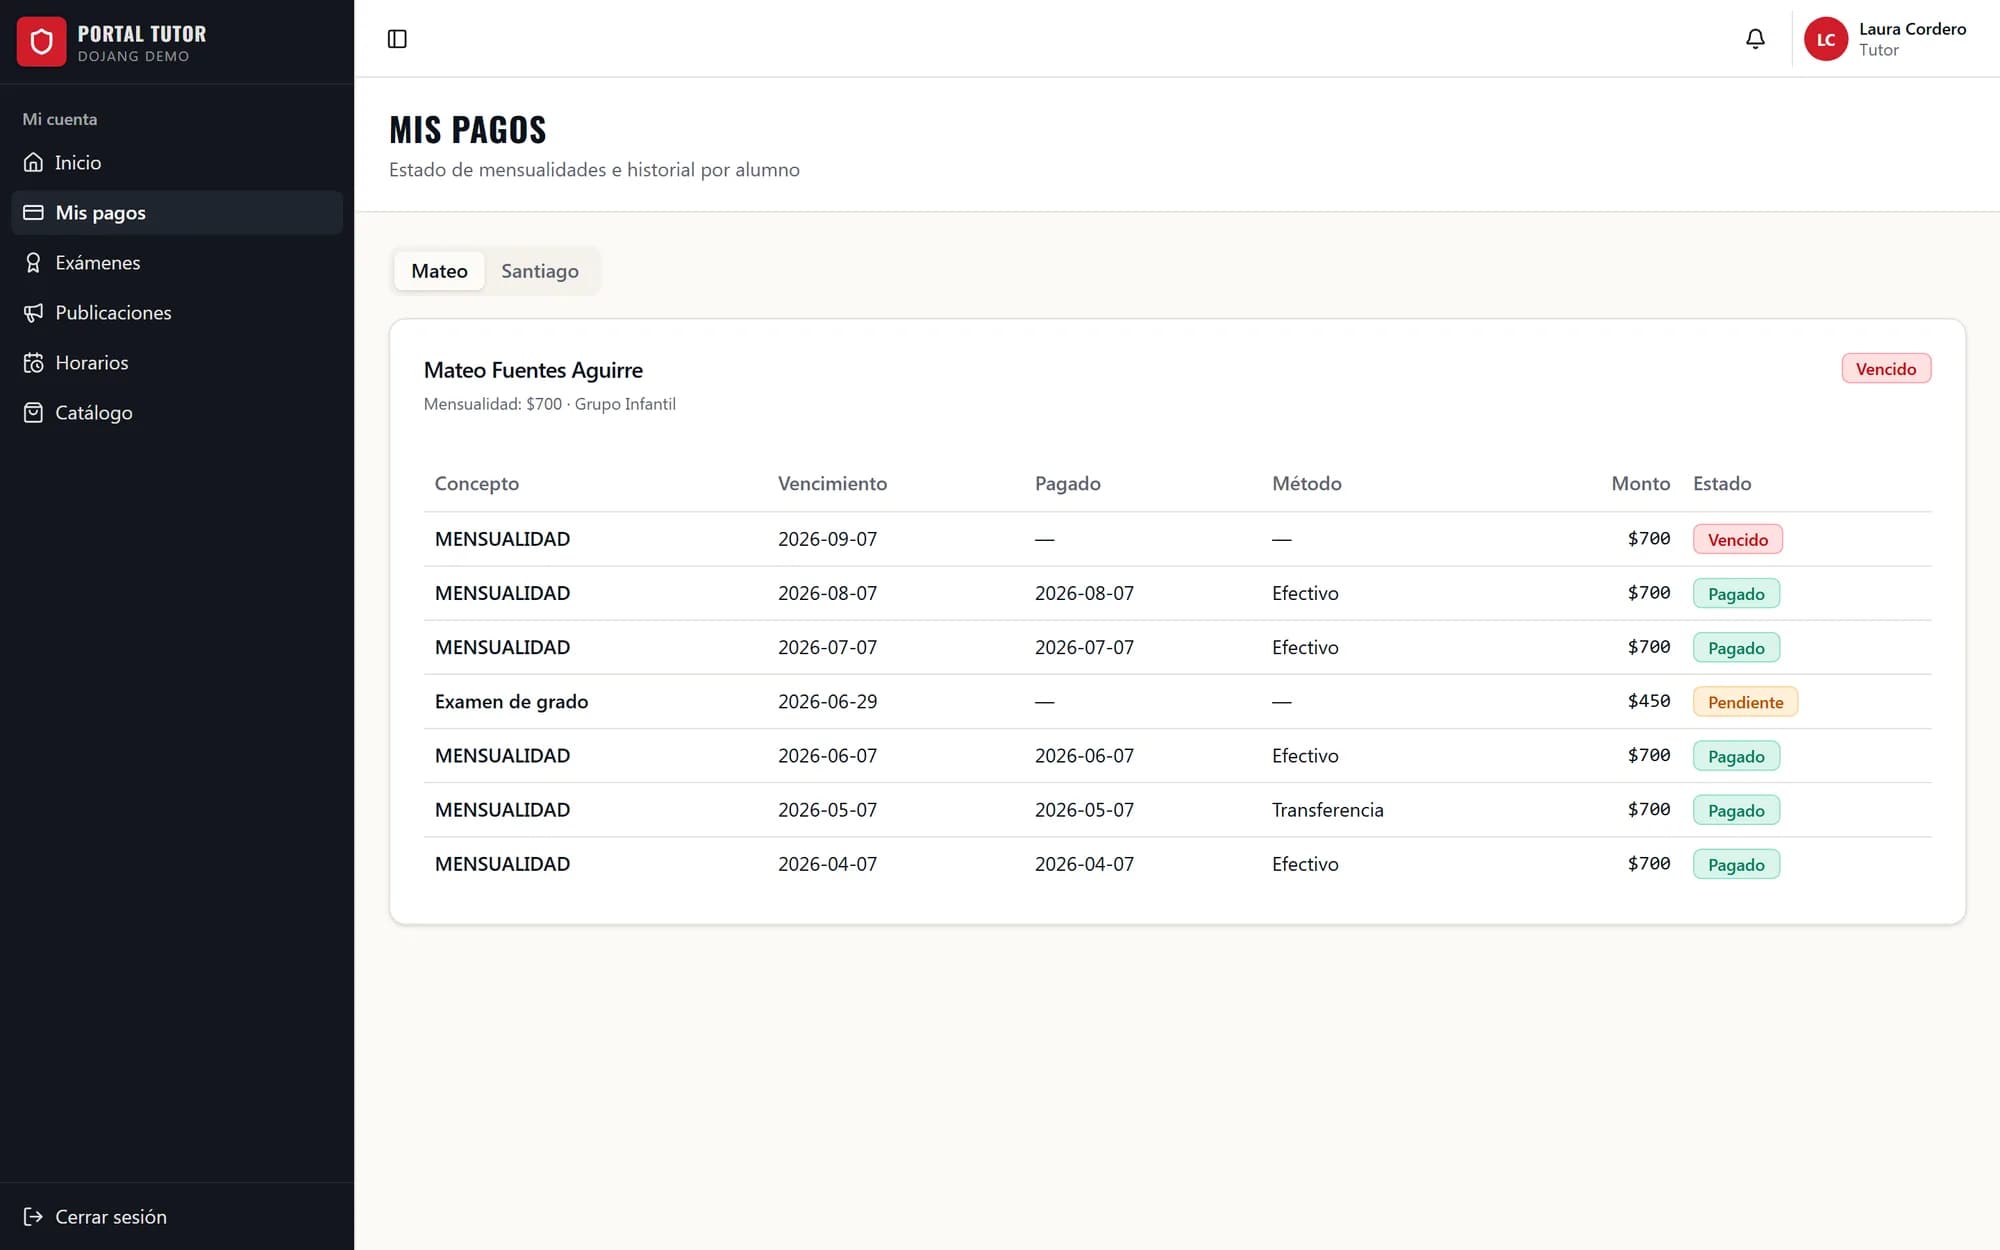Click the Concepto column header
The width and height of the screenshot is (2000, 1250).
(x=477, y=483)
